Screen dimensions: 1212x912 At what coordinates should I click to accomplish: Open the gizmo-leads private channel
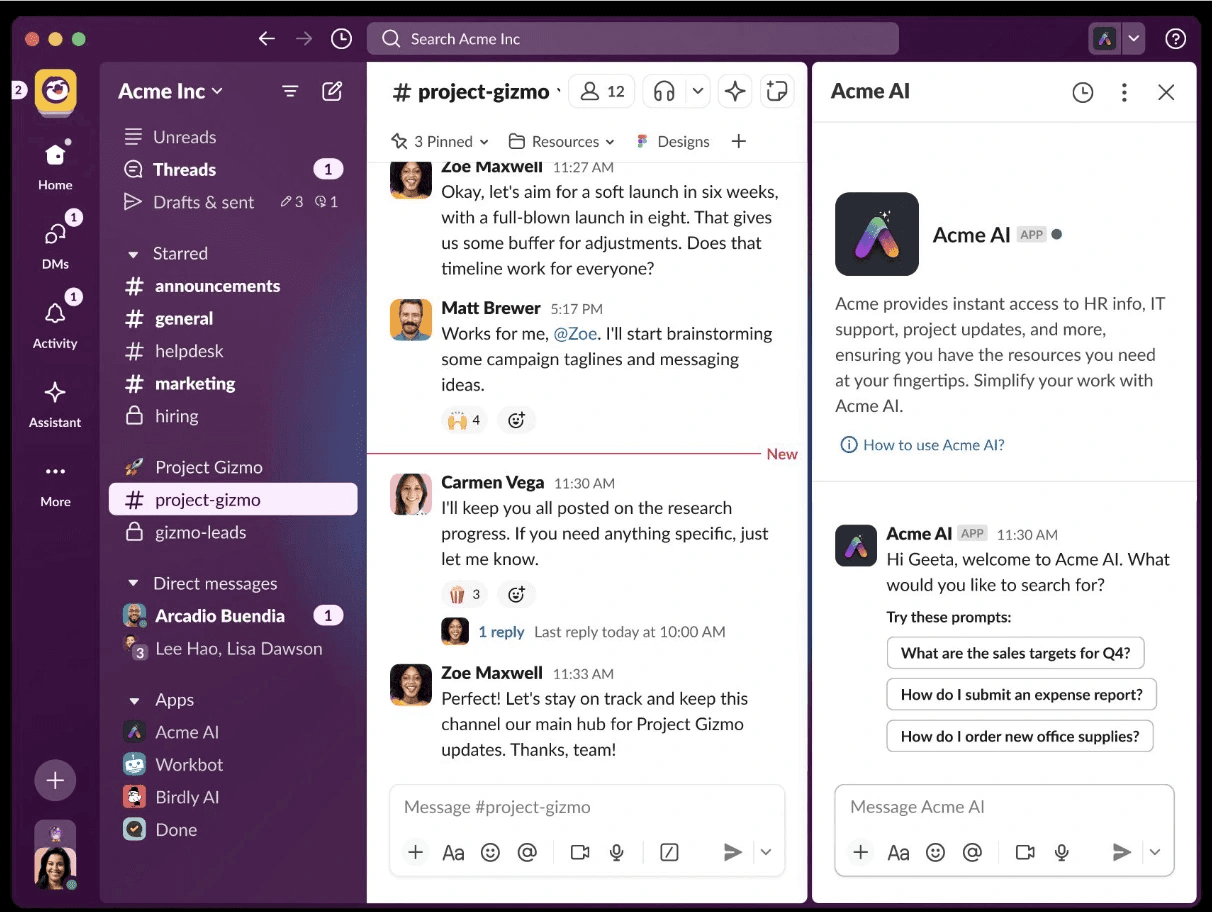[233, 532]
